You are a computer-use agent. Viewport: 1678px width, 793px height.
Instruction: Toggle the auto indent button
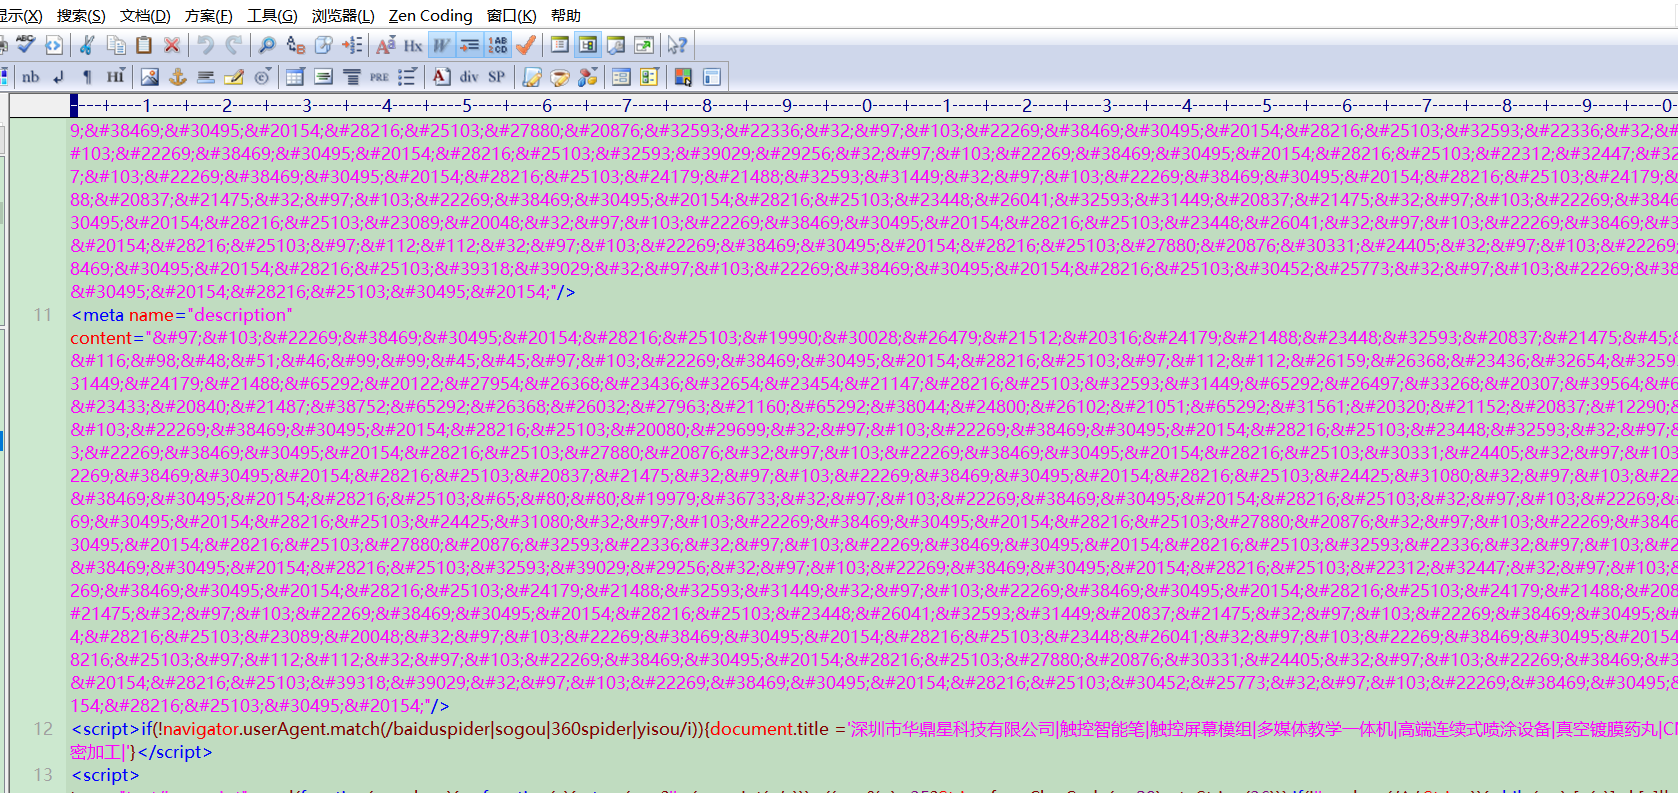point(469,45)
